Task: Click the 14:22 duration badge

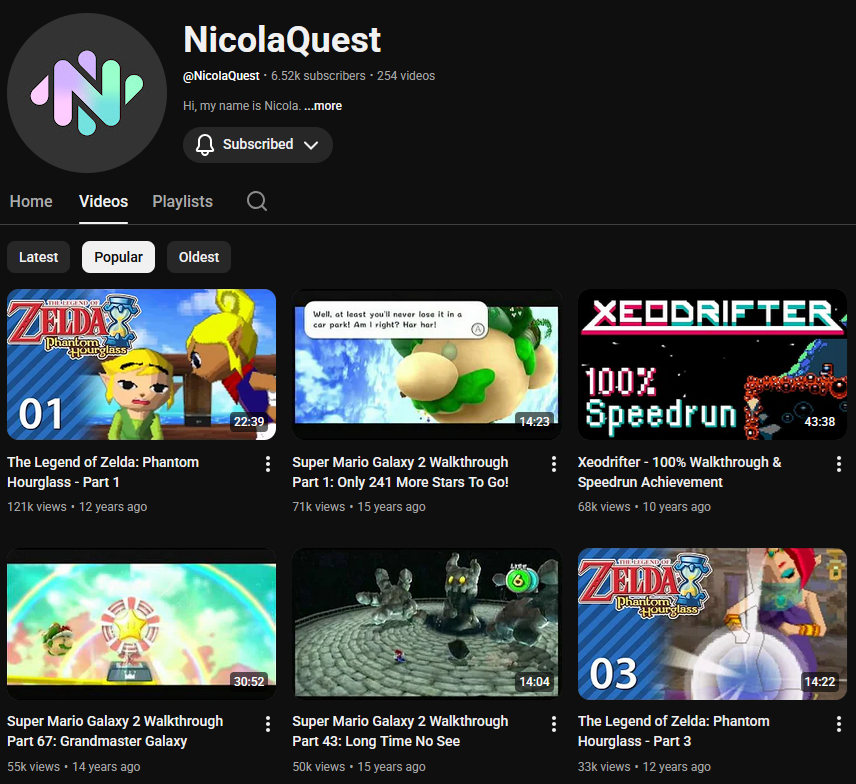Action: click(819, 681)
